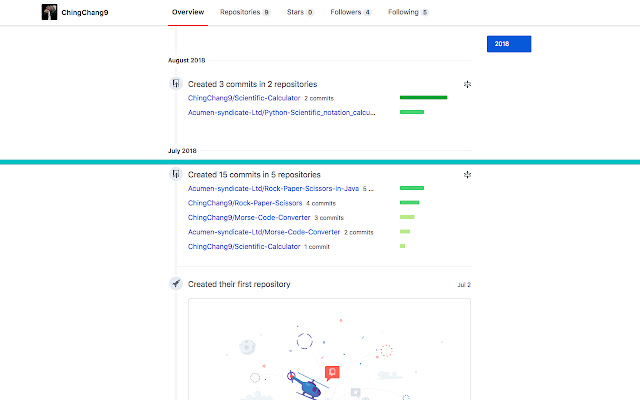This screenshot has width=640, height=400.
Task: Click the rocket first-repository icon
Action: tap(175, 284)
